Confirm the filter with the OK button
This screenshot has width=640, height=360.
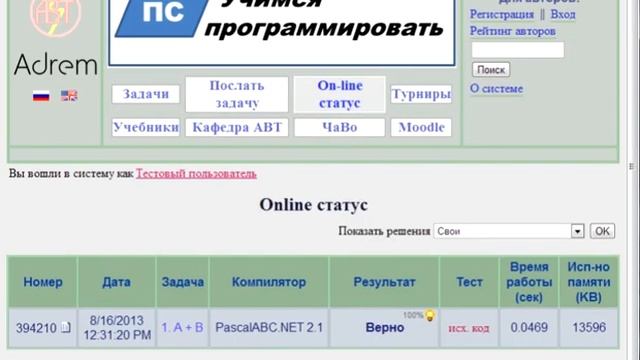point(602,231)
